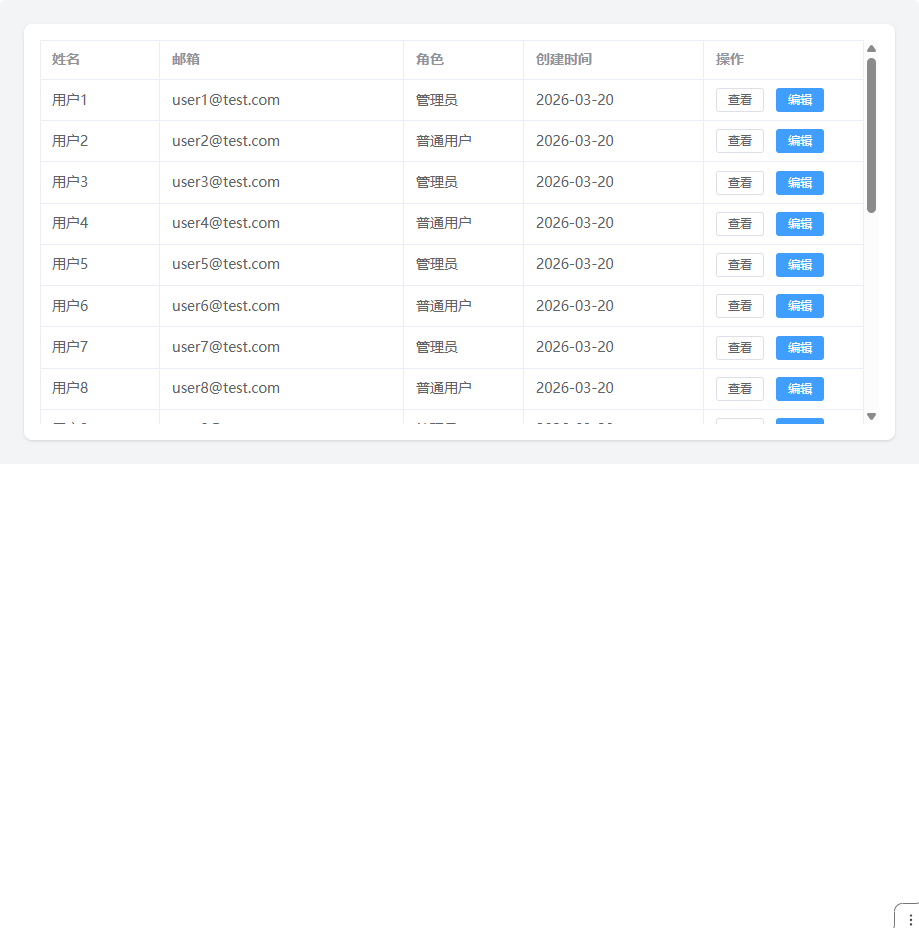Hit the 编辑 button for 用户5
Screen dimensions: 919x928
[799, 265]
